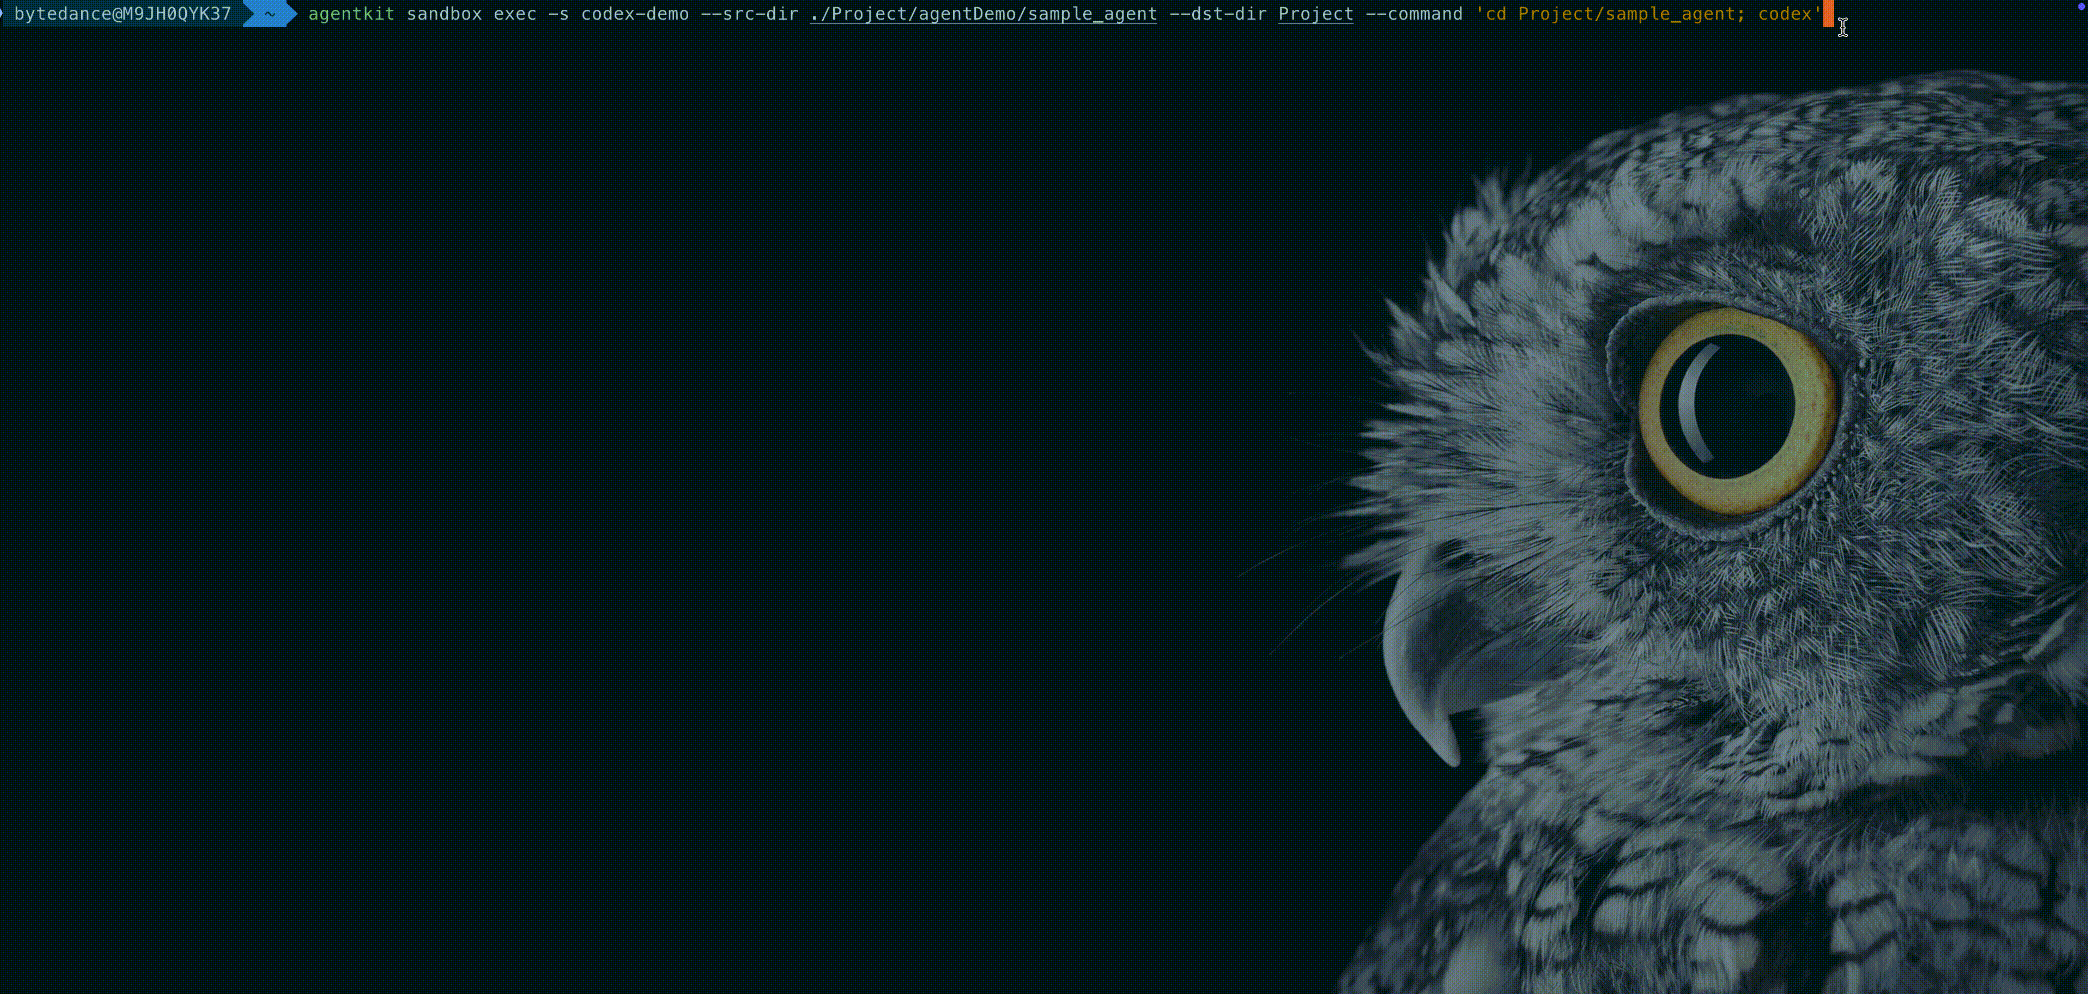
Task: Click the underlined ./Project/agentDemo/sample_agent path
Action: [x=984, y=14]
